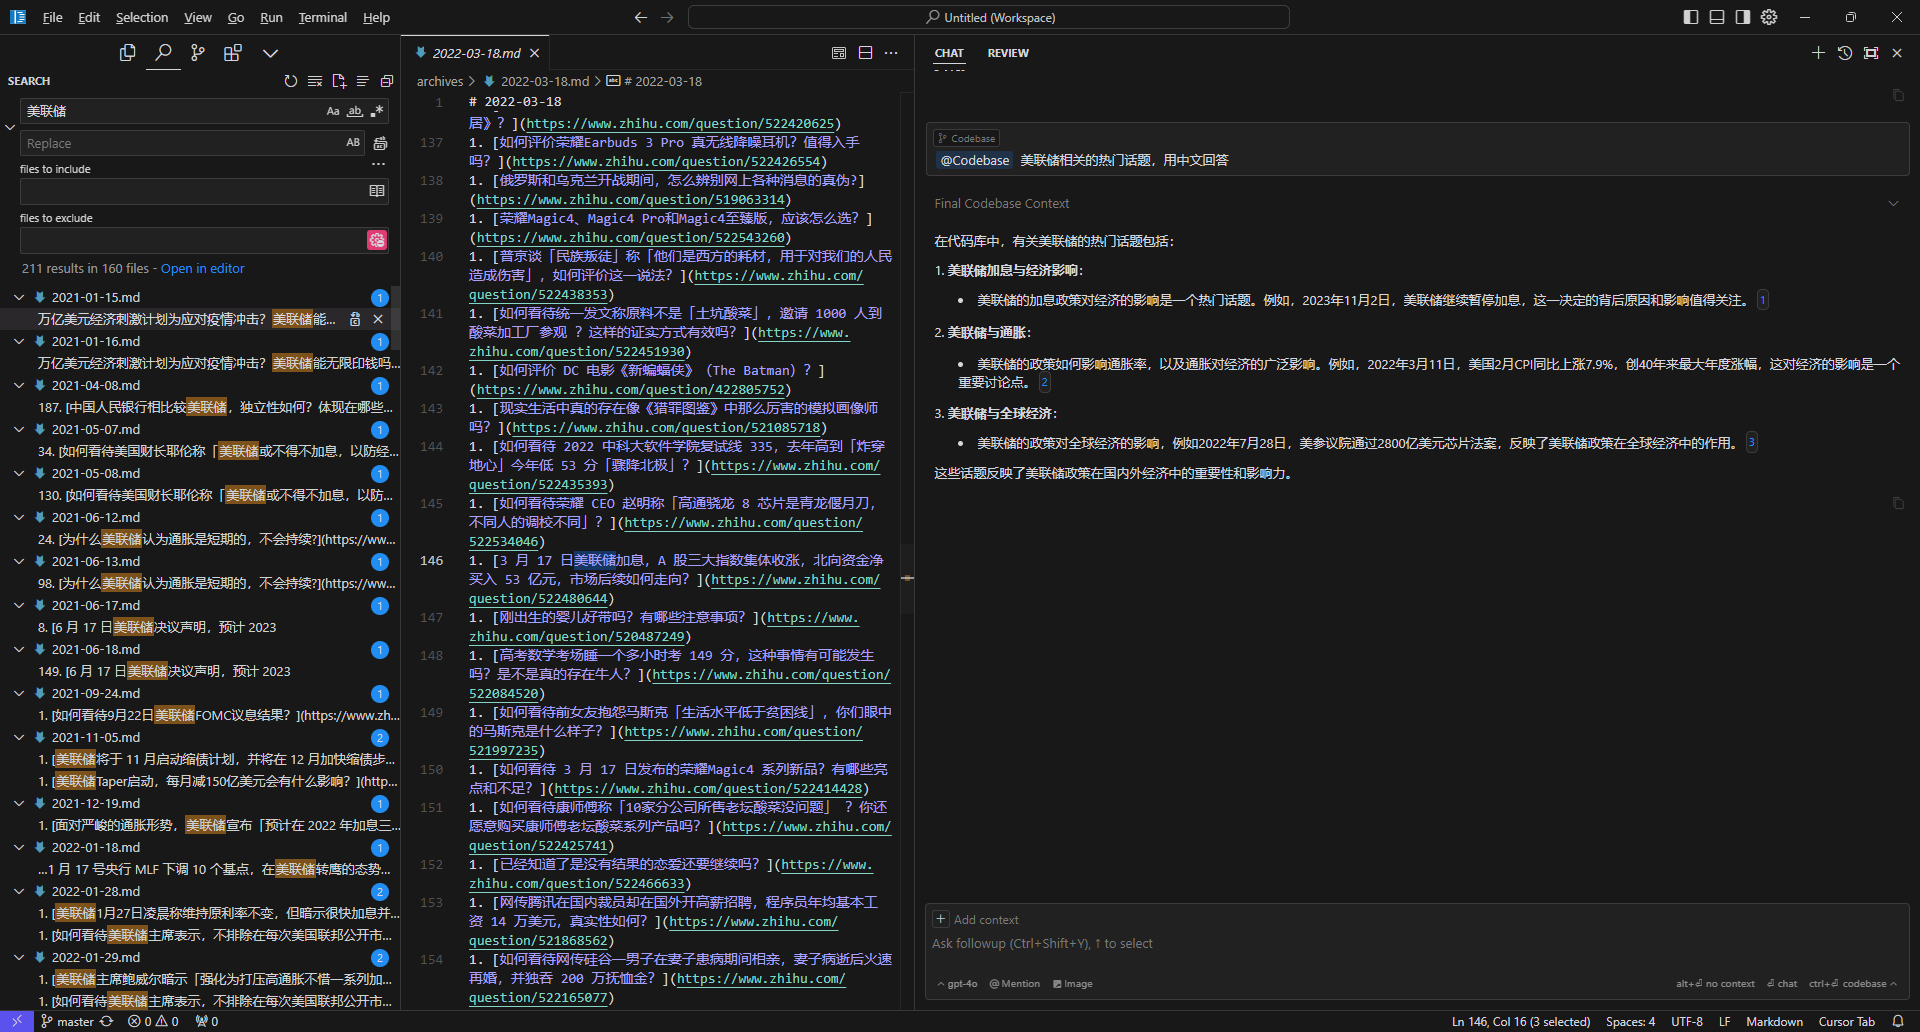The height and width of the screenshot is (1032, 1920).
Task: Start a new chat with plus icon
Action: 1818,53
